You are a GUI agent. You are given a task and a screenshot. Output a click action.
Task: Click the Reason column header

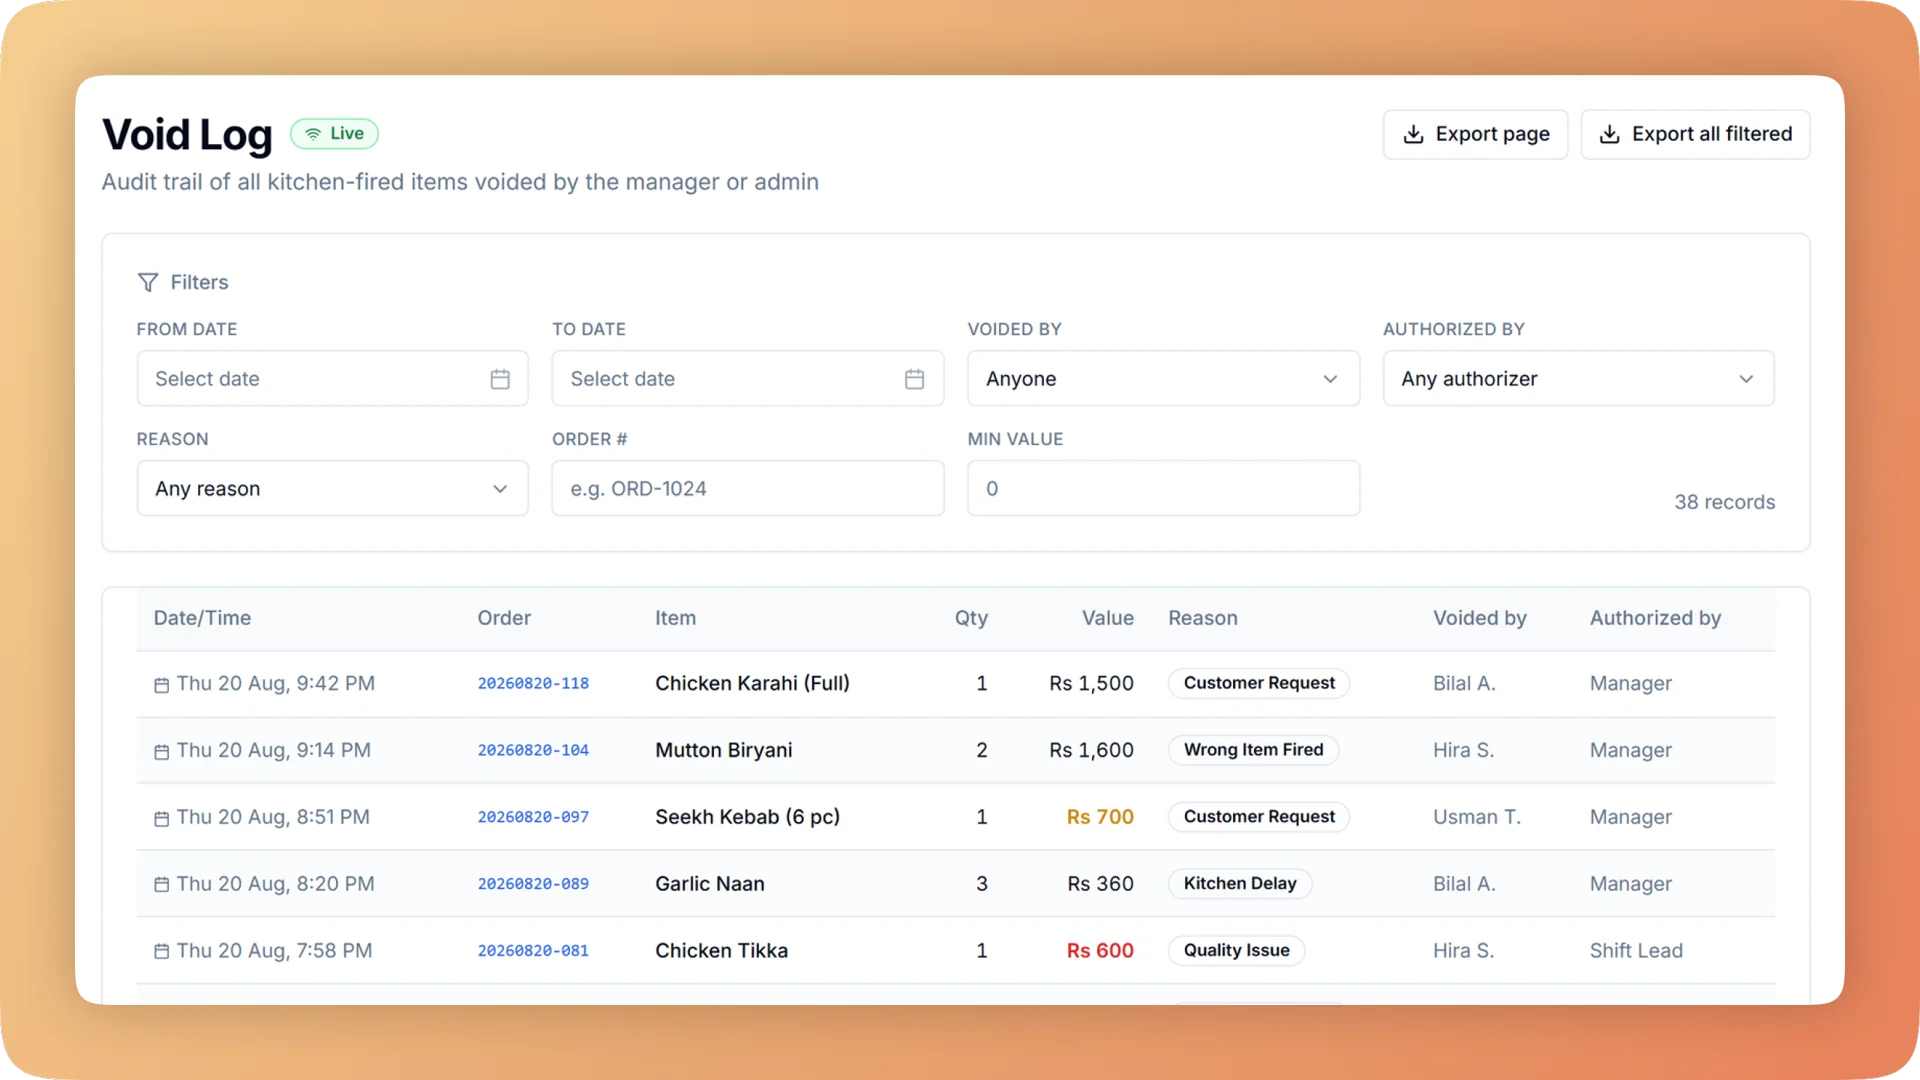[1203, 618]
